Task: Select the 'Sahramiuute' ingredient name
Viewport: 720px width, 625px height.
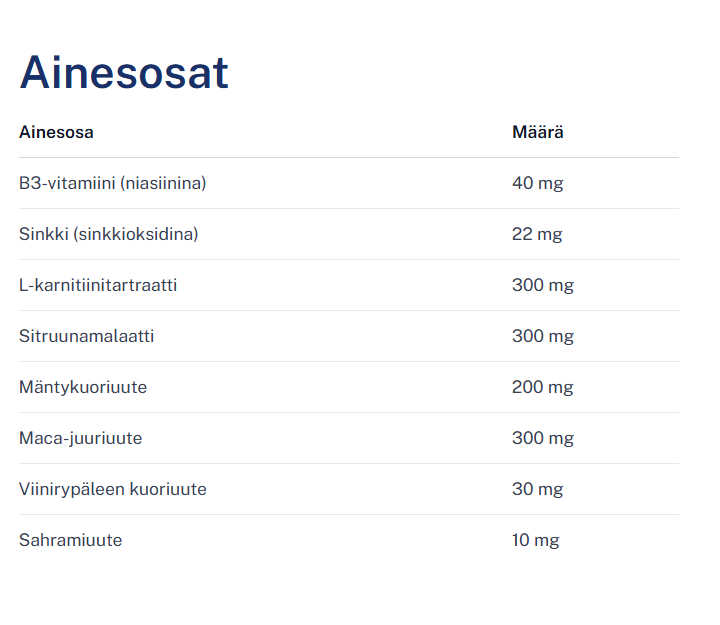Action: (70, 540)
